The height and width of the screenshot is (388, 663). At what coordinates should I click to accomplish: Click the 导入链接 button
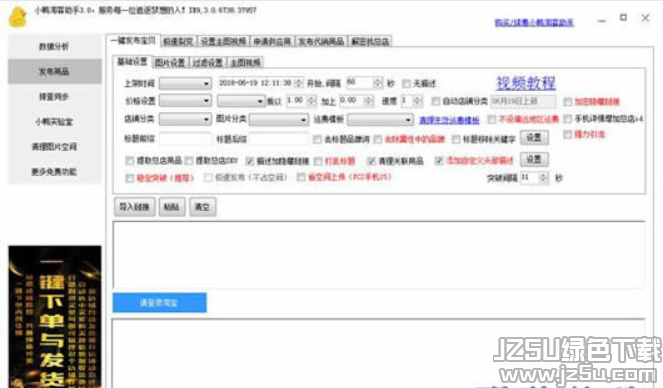[x=134, y=207]
